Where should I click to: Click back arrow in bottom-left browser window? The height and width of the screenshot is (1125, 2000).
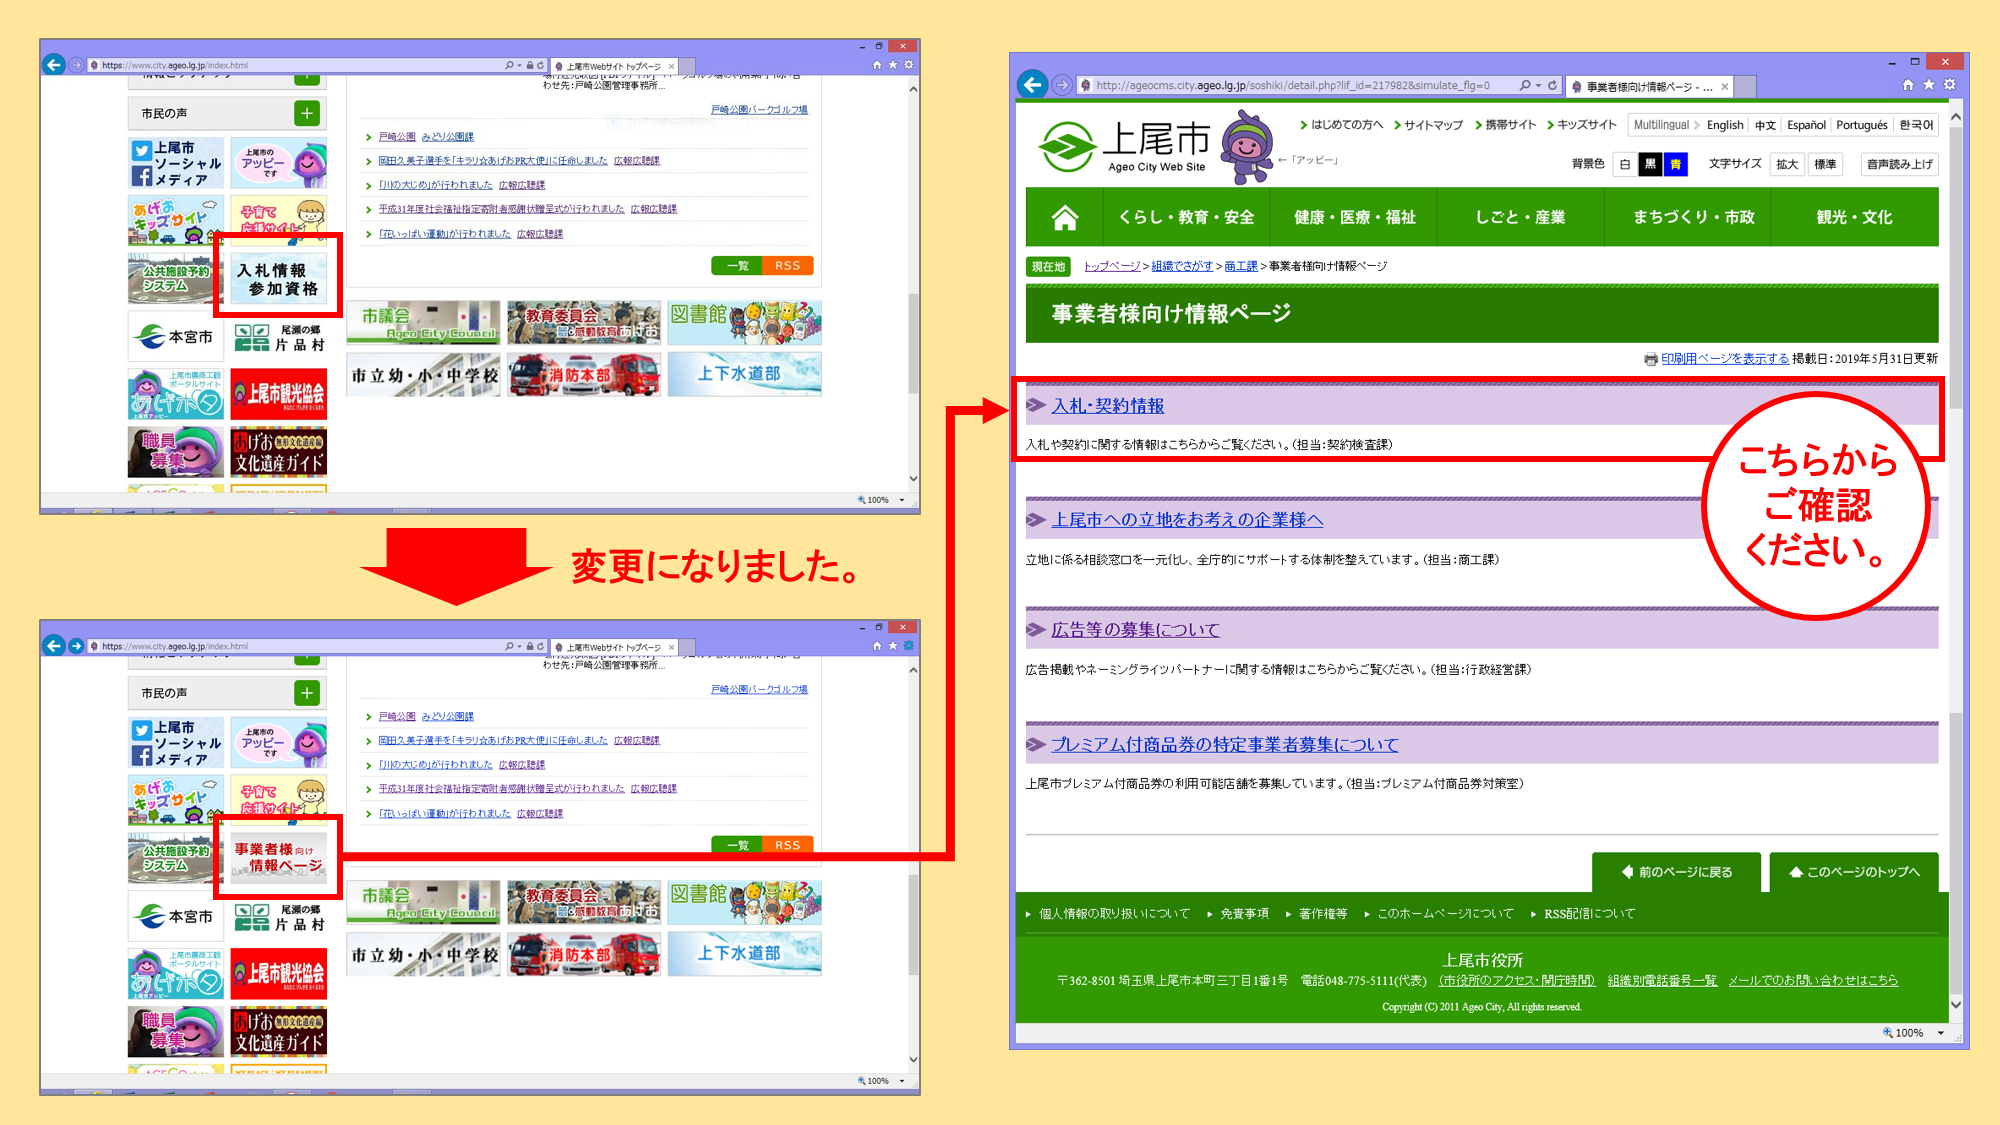[54, 646]
